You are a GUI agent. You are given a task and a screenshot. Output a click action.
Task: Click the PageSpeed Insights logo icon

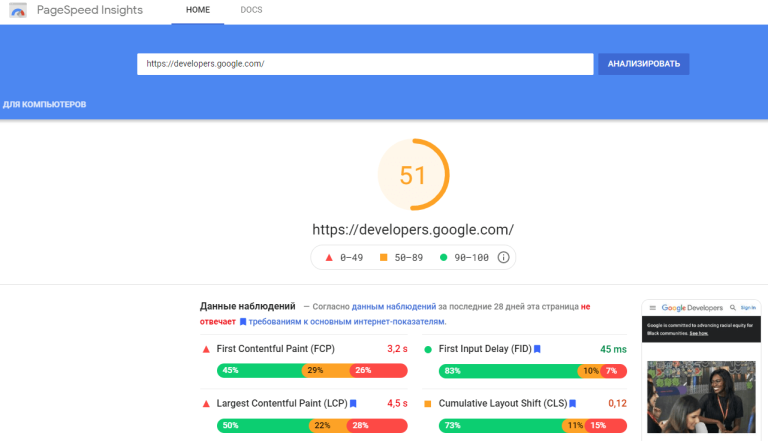(x=18, y=10)
